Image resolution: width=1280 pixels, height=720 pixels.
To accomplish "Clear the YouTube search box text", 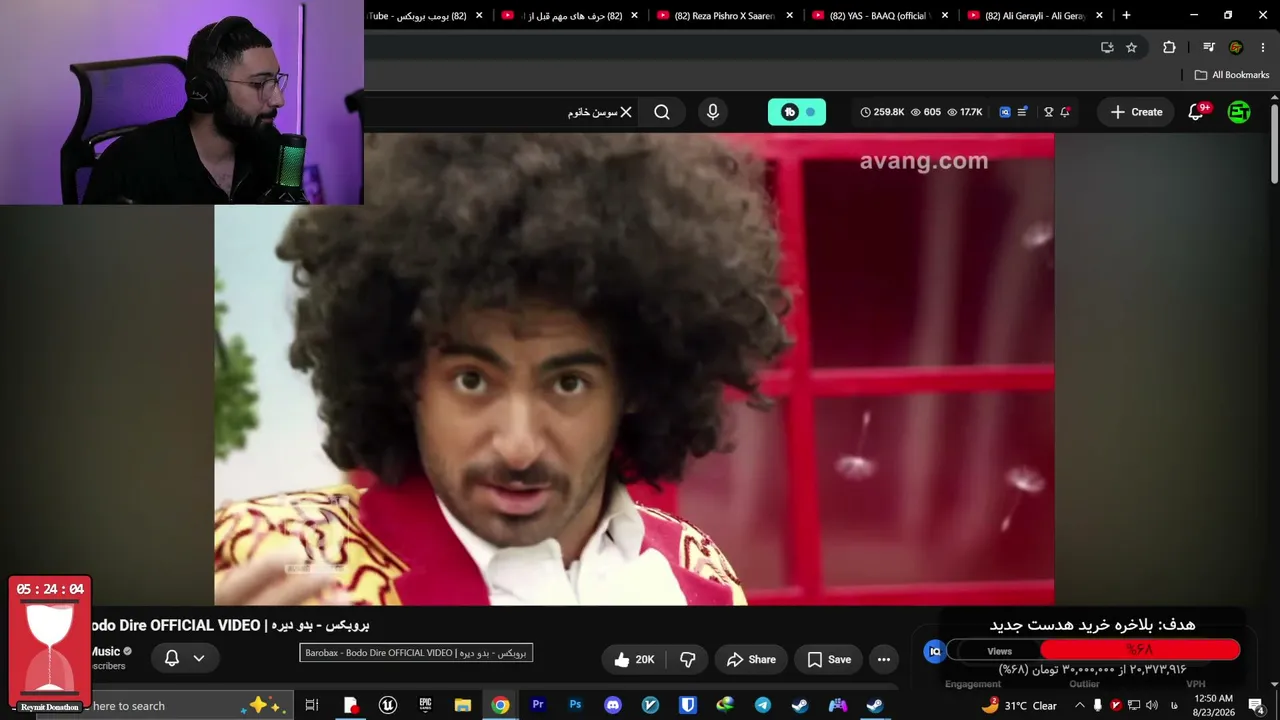I will (x=626, y=112).
